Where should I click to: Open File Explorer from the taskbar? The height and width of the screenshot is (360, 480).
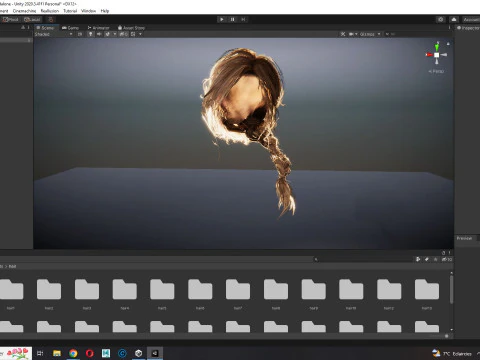pyautogui.click(x=57, y=353)
